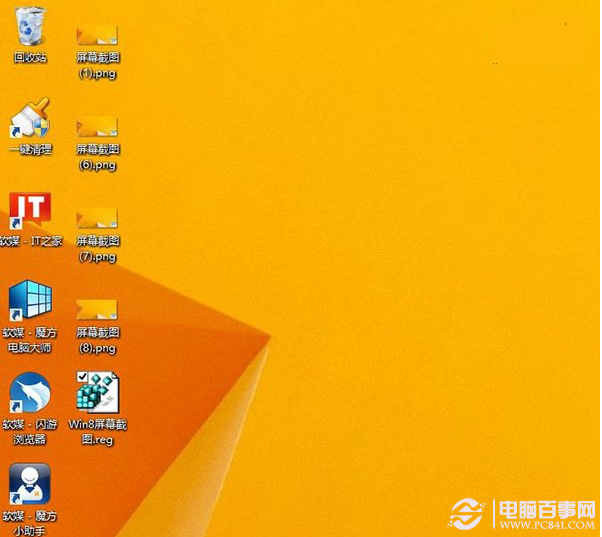Select the 魔方小助手 assistant shortcut icon
The height and width of the screenshot is (537, 602).
pos(30,484)
